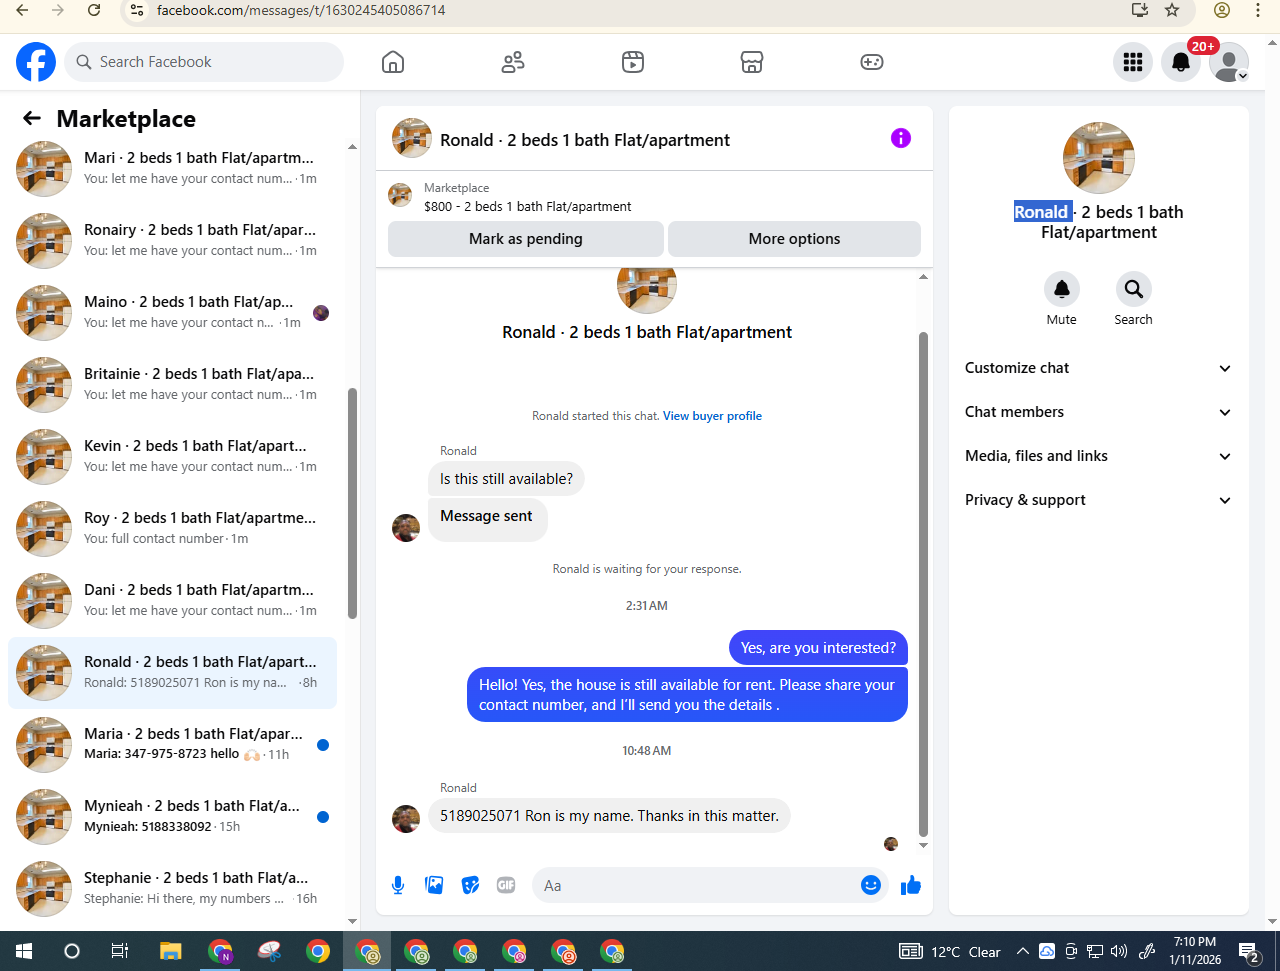
Task: Click the 'Yes, are you interested?' message
Action: click(x=818, y=648)
